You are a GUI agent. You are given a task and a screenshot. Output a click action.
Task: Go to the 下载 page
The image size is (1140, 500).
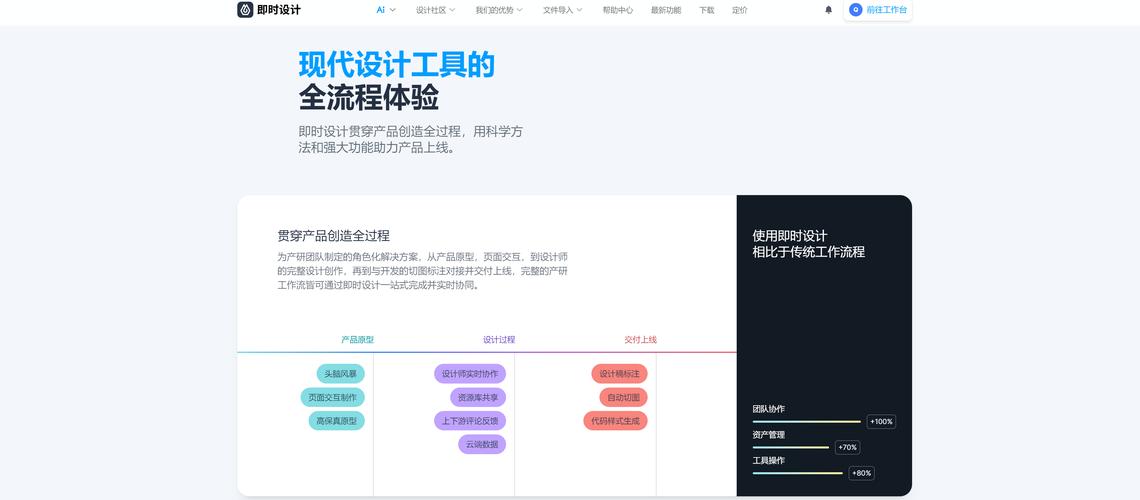pyautogui.click(x=707, y=10)
